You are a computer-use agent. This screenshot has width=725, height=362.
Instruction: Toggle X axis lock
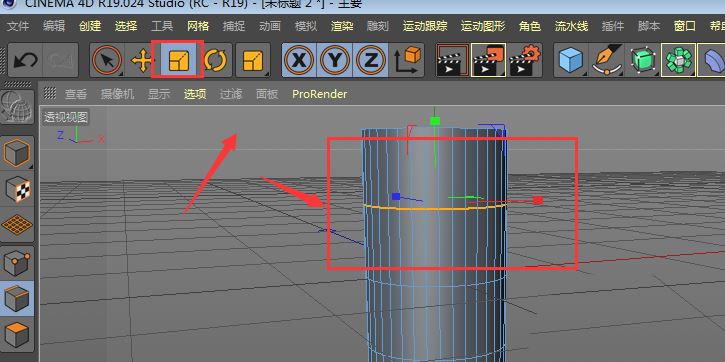point(300,61)
